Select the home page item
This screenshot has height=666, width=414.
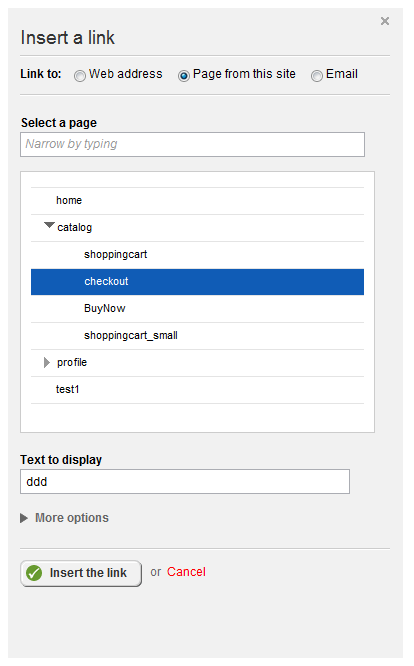(197, 200)
